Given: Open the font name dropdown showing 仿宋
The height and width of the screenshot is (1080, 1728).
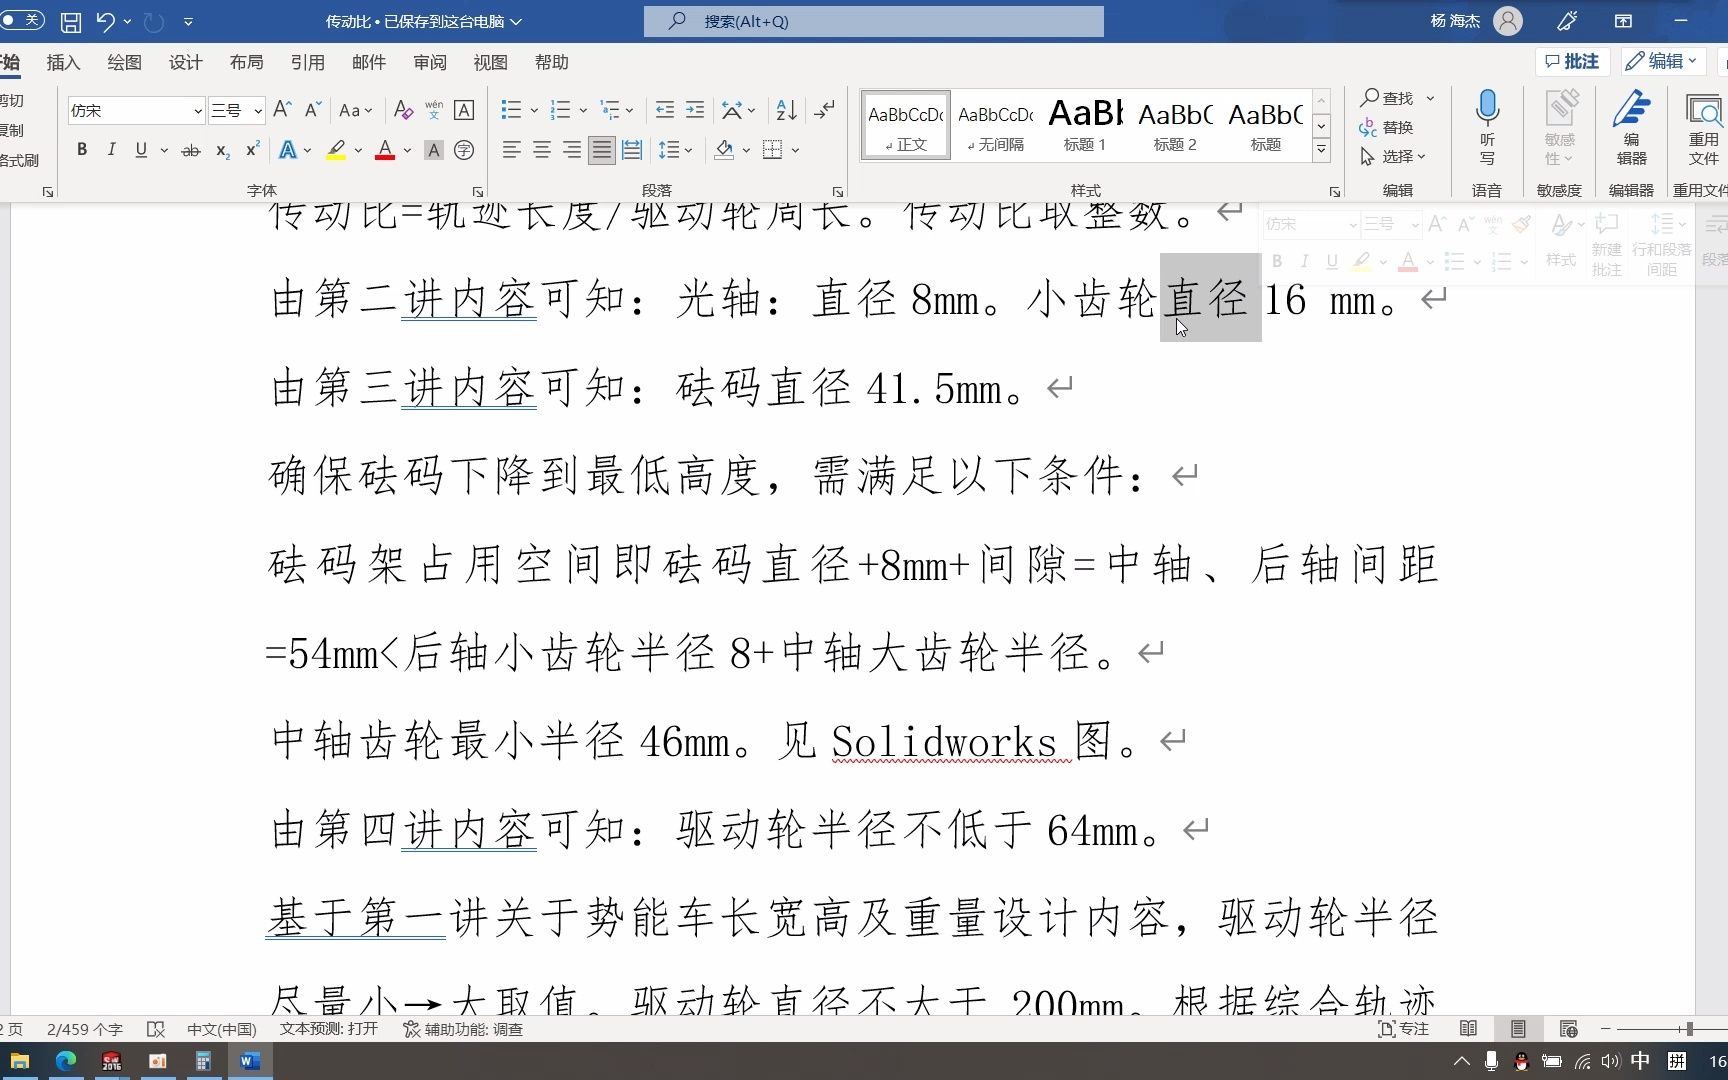Looking at the screenshot, I should [198, 110].
